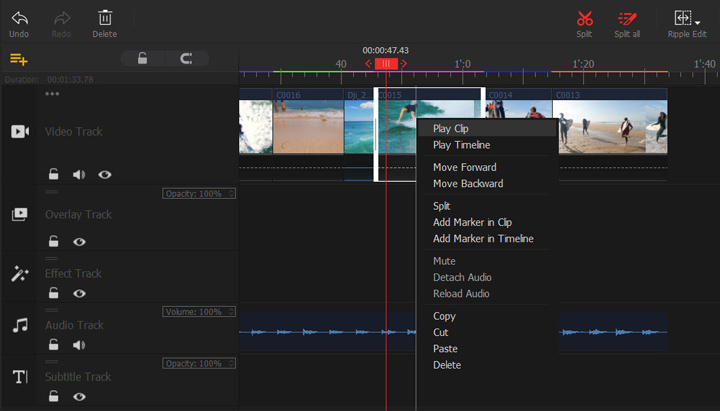Toggle the Overlay Track lock

[54, 242]
